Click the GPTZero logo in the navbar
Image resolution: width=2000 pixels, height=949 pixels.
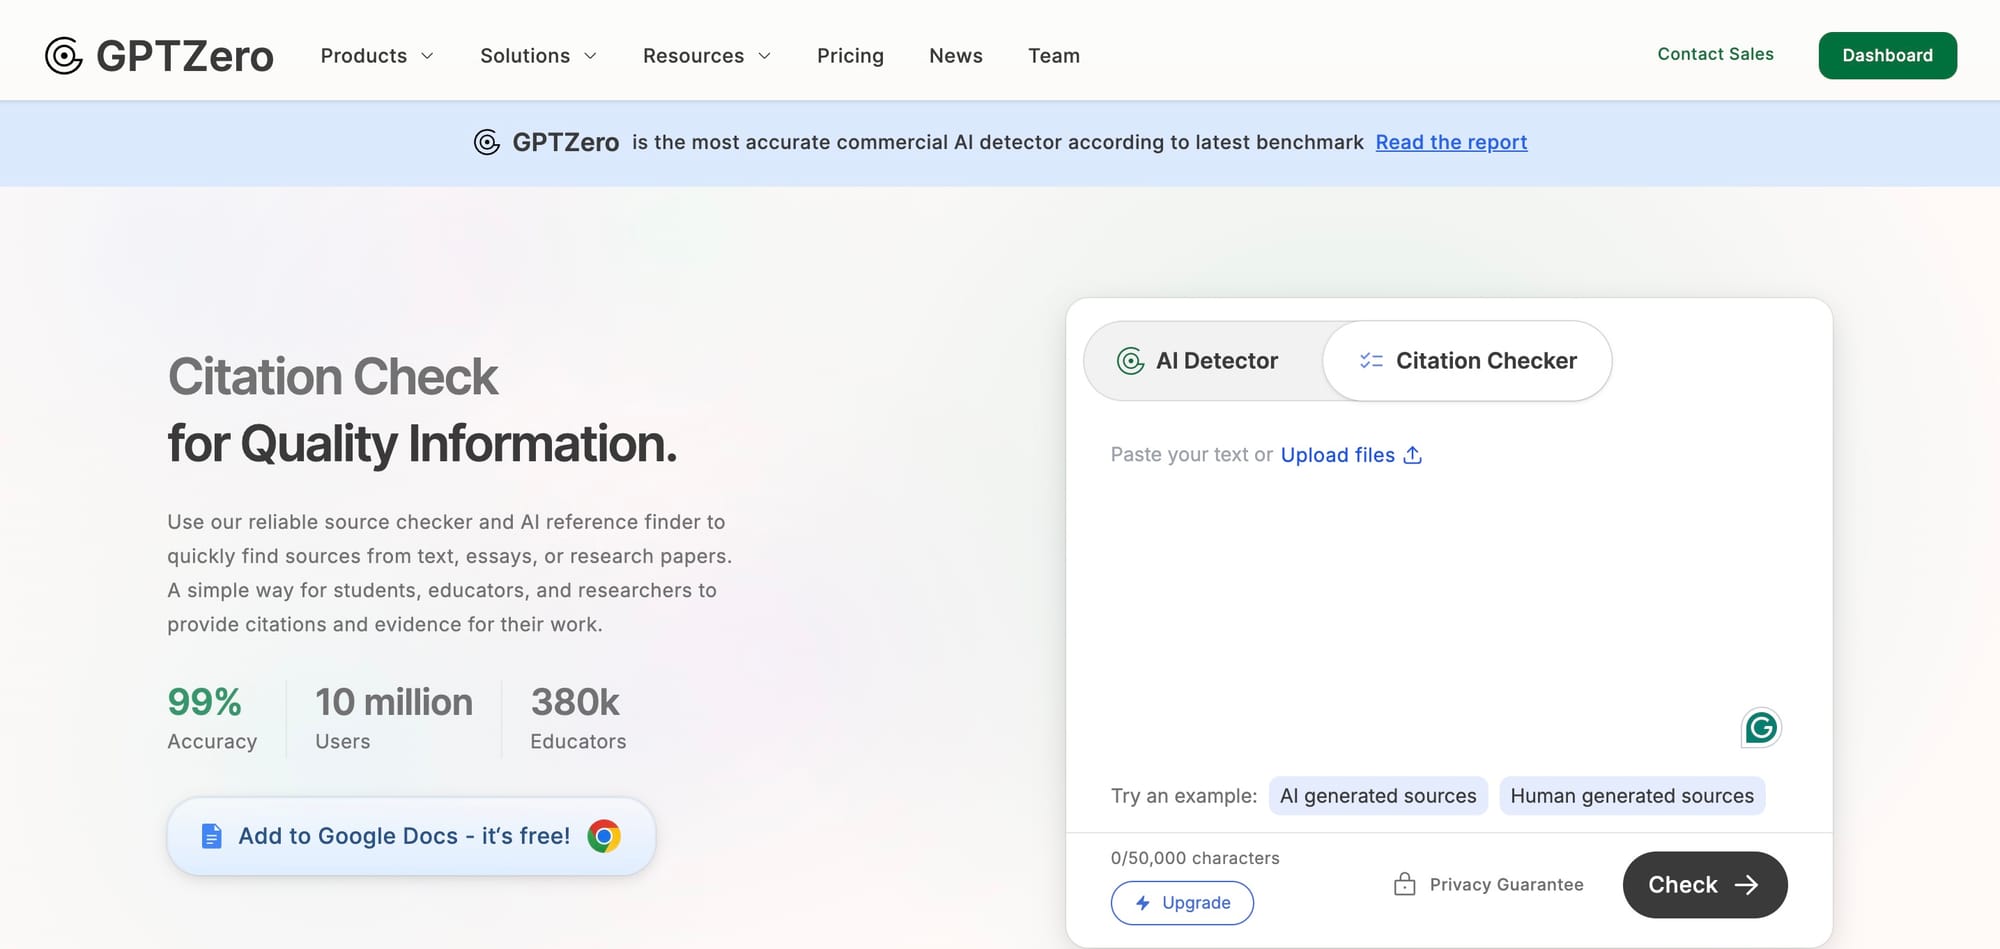(x=160, y=55)
